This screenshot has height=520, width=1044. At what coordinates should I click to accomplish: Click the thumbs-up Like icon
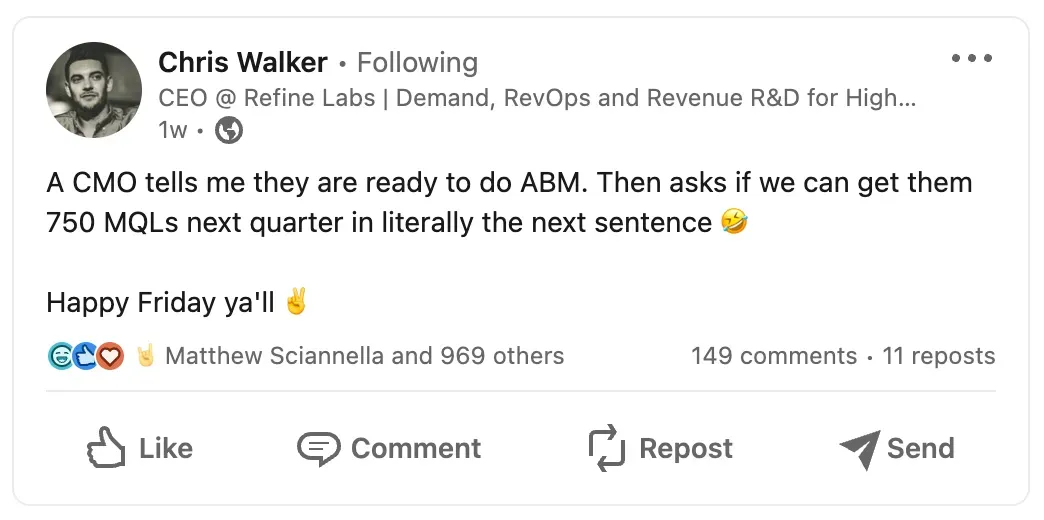(106, 449)
